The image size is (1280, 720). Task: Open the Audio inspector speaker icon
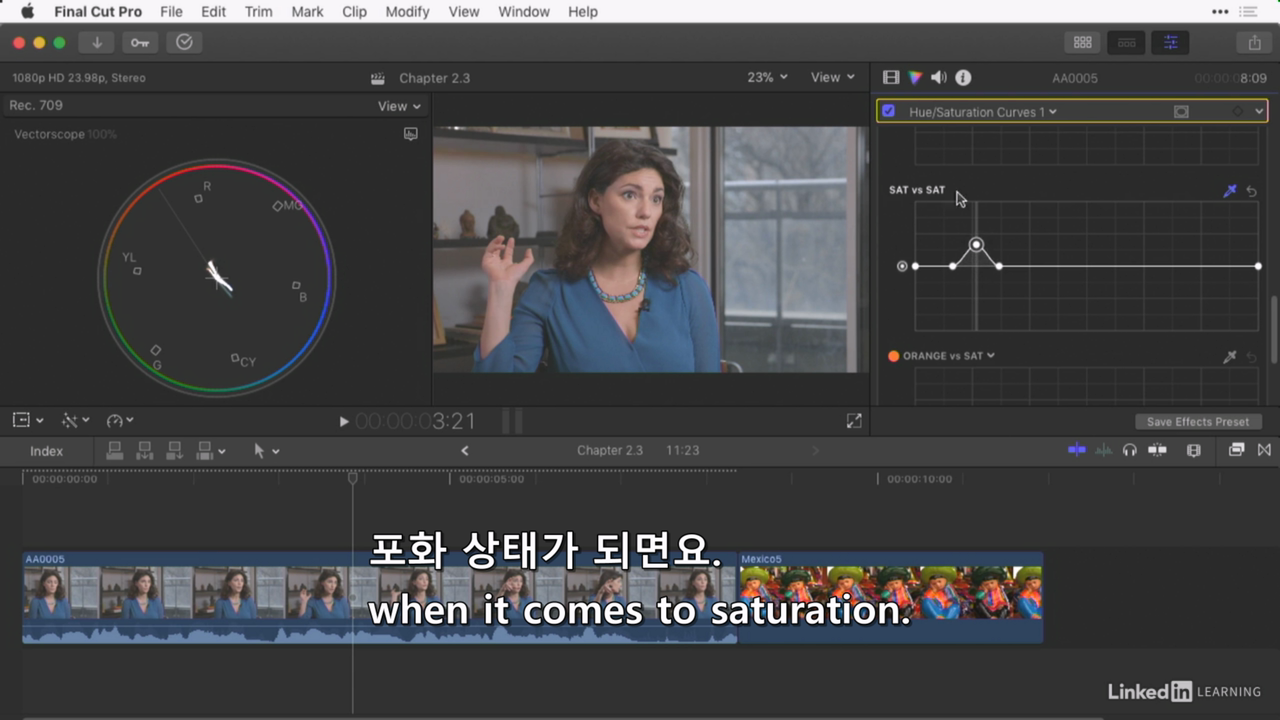(x=939, y=77)
